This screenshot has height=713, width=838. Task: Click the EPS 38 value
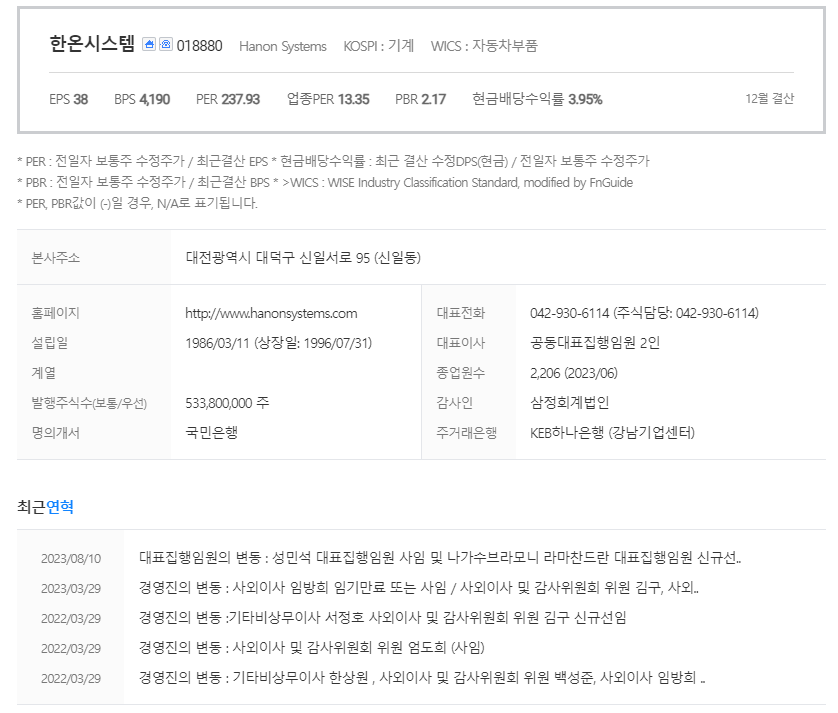coord(68,99)
